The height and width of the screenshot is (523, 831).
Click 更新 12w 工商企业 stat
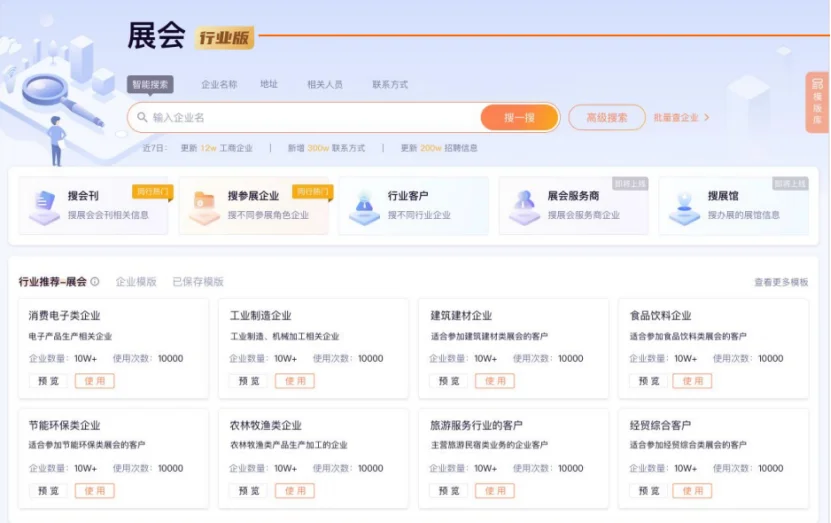pos(217,148)
